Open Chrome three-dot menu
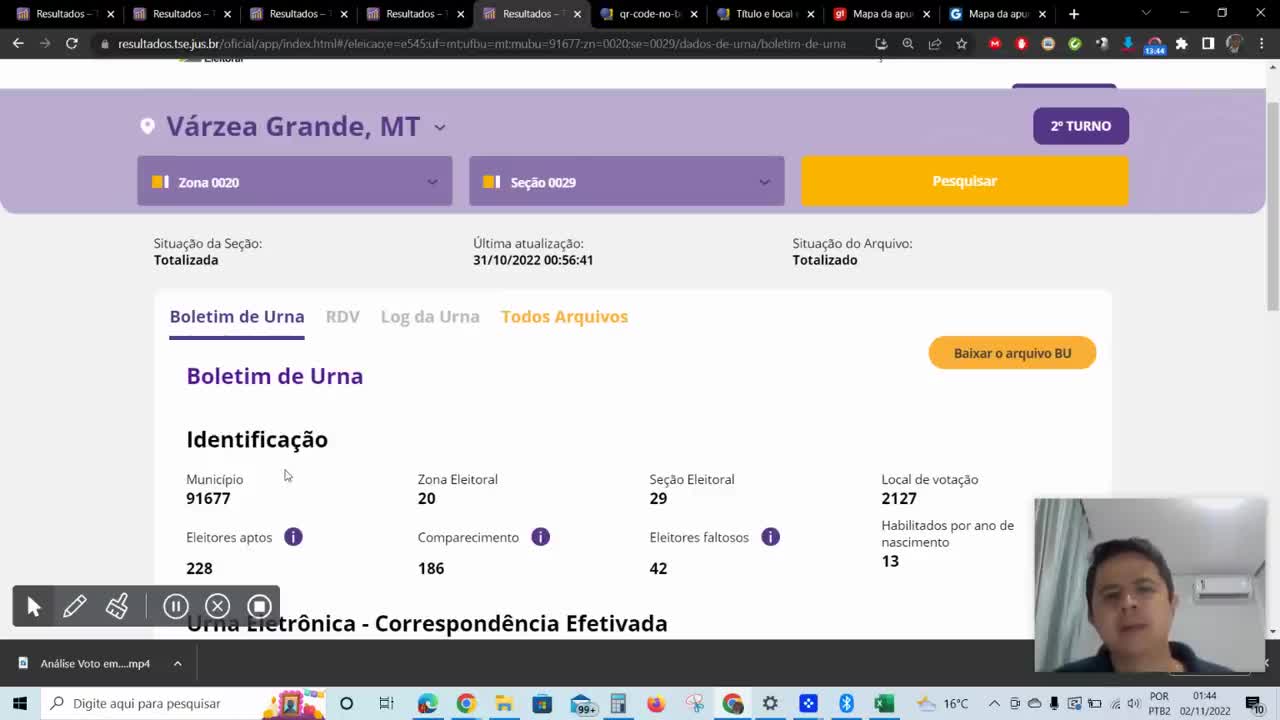Screen dimensions: 1280x720 tap(1264, 44)
